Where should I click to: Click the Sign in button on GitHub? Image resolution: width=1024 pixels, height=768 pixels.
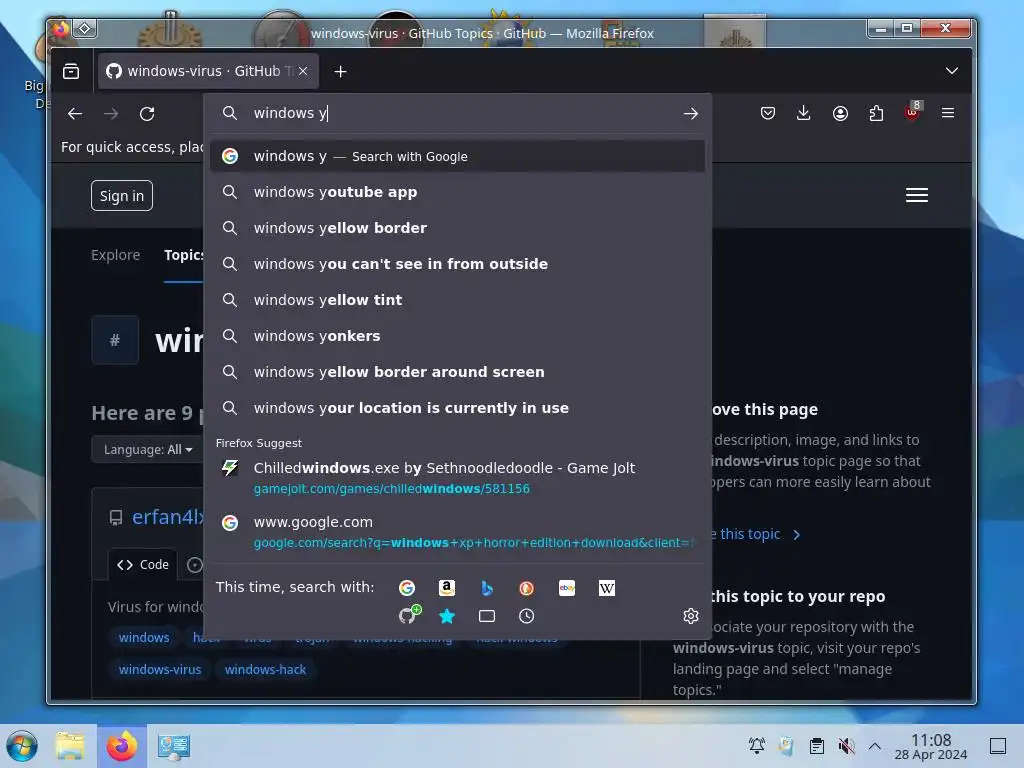122,195
